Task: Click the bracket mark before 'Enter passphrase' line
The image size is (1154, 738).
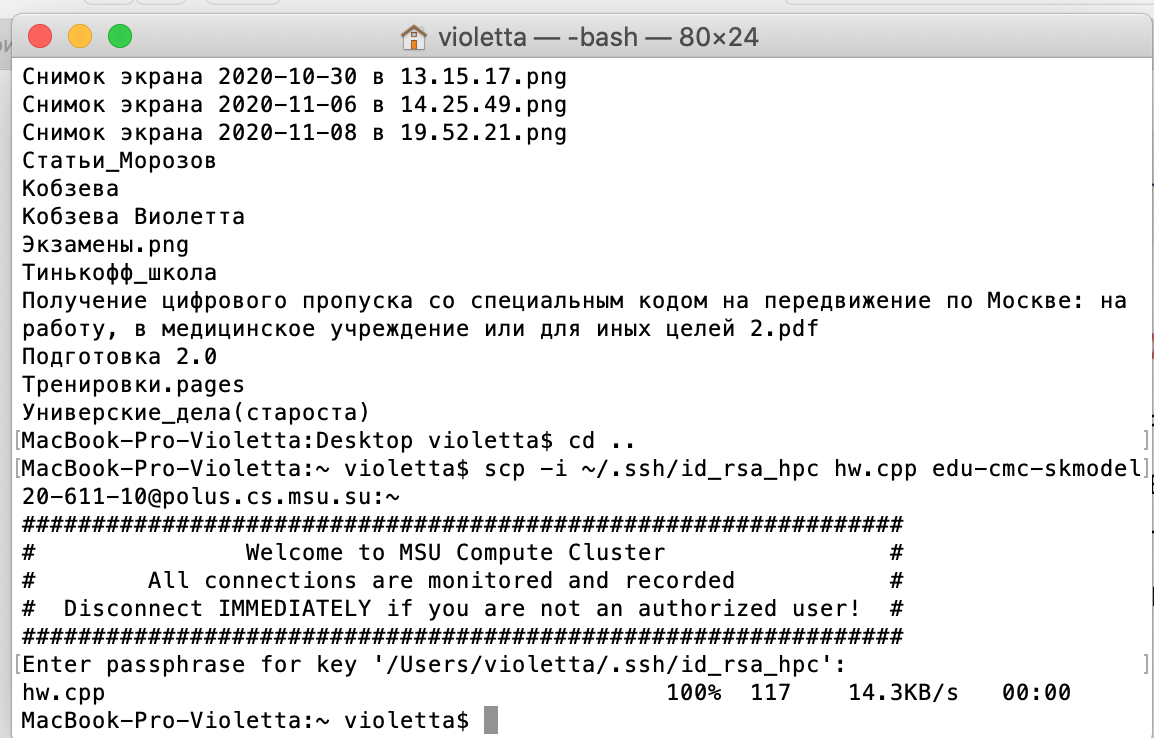Action: [x=17, y=664]
